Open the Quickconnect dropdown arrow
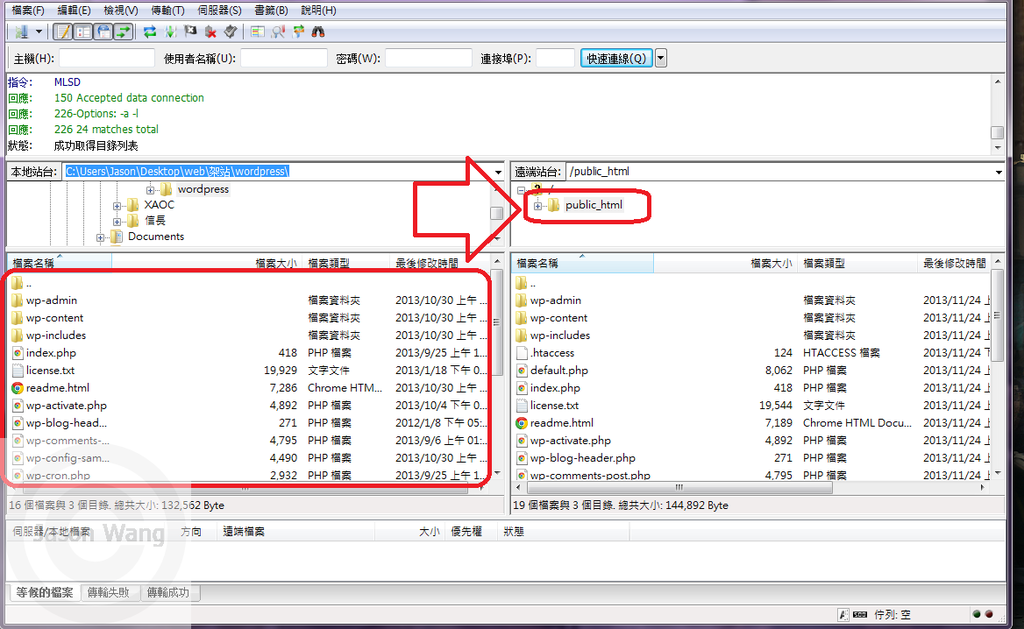The width and height of the screenshot is (1024, 629). tap(661, 57)
